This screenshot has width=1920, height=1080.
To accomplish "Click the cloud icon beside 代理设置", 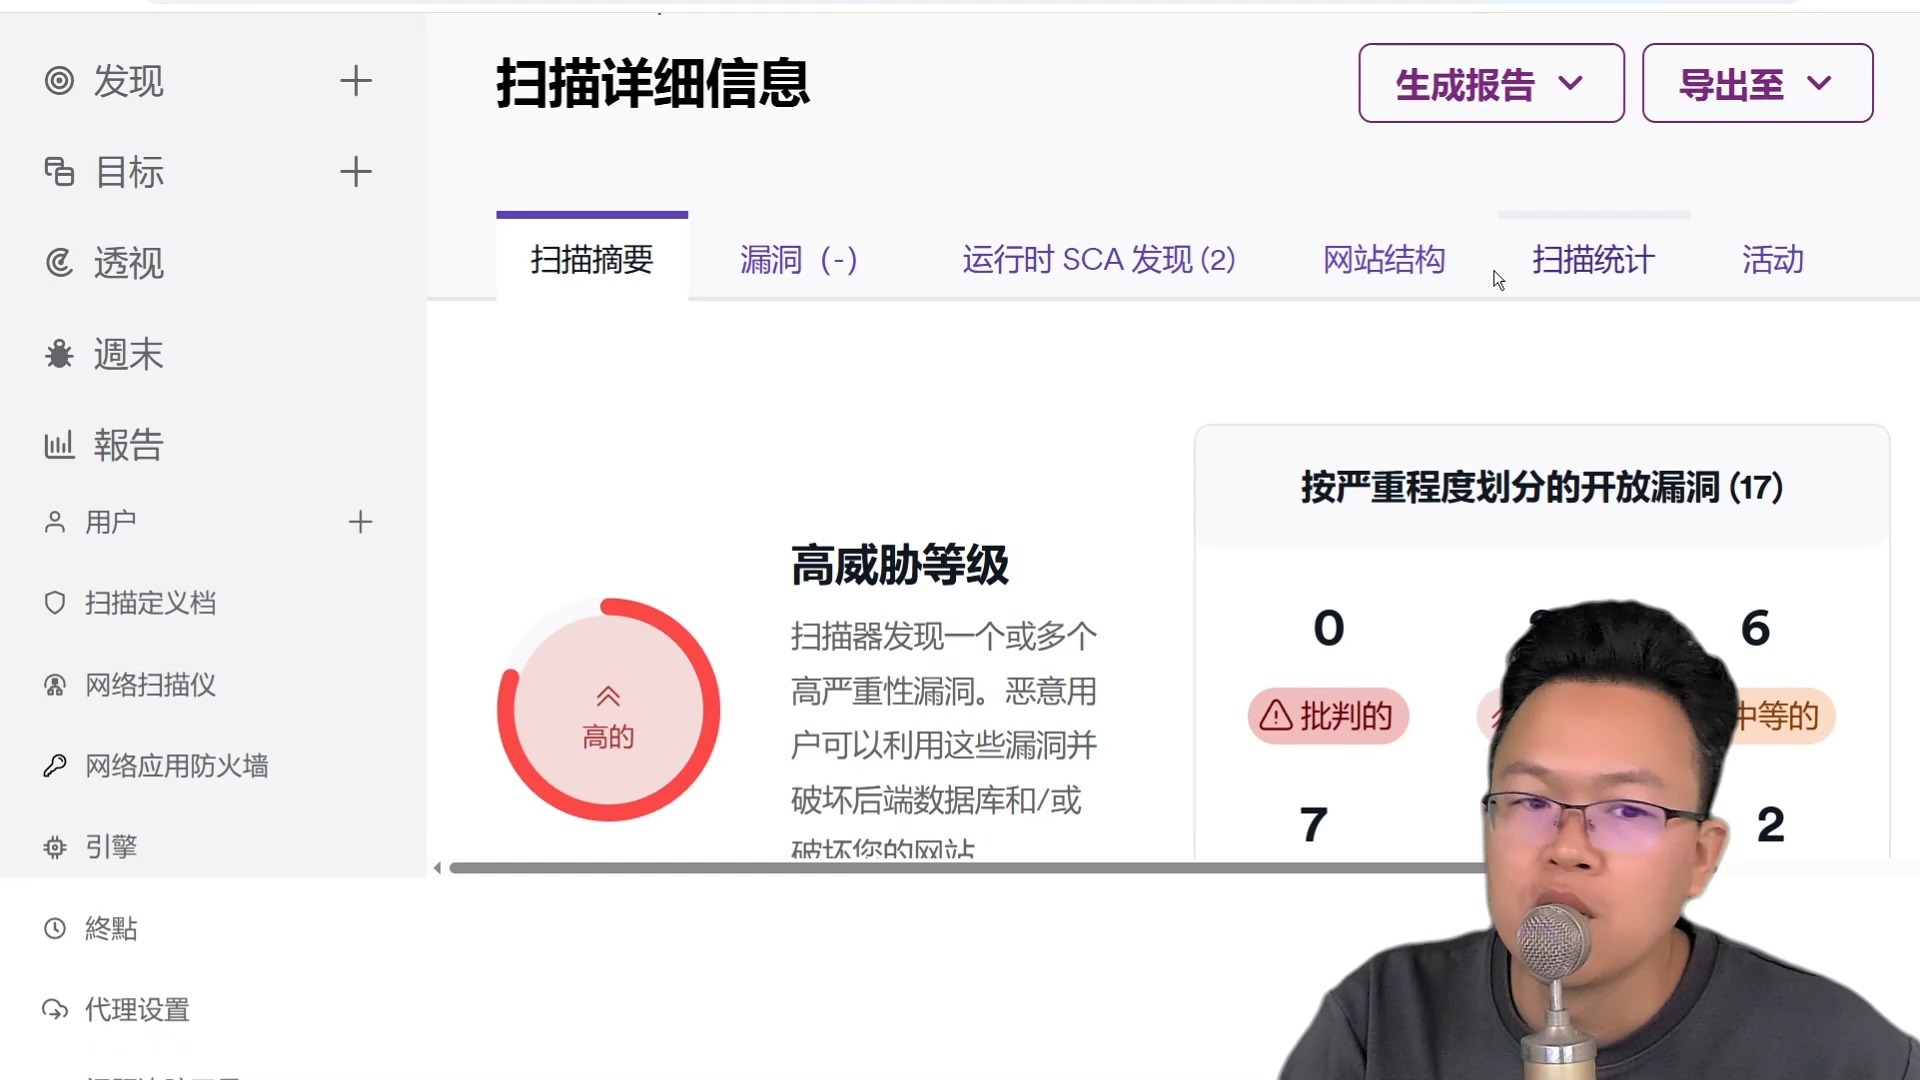I will (x=55, y=1010).
